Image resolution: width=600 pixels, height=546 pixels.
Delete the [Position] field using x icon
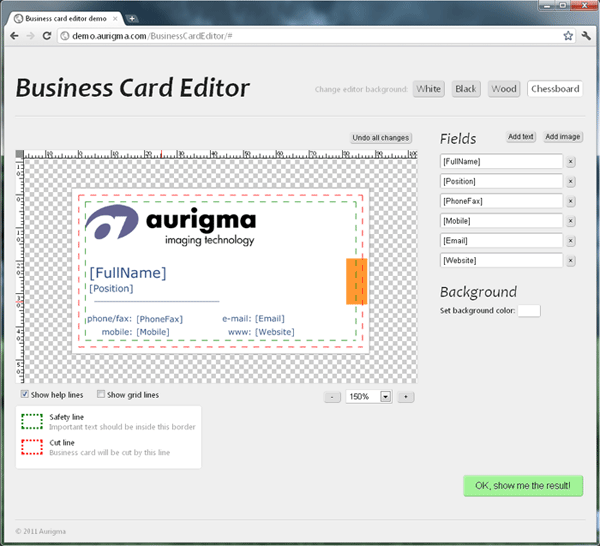[571, 181]
